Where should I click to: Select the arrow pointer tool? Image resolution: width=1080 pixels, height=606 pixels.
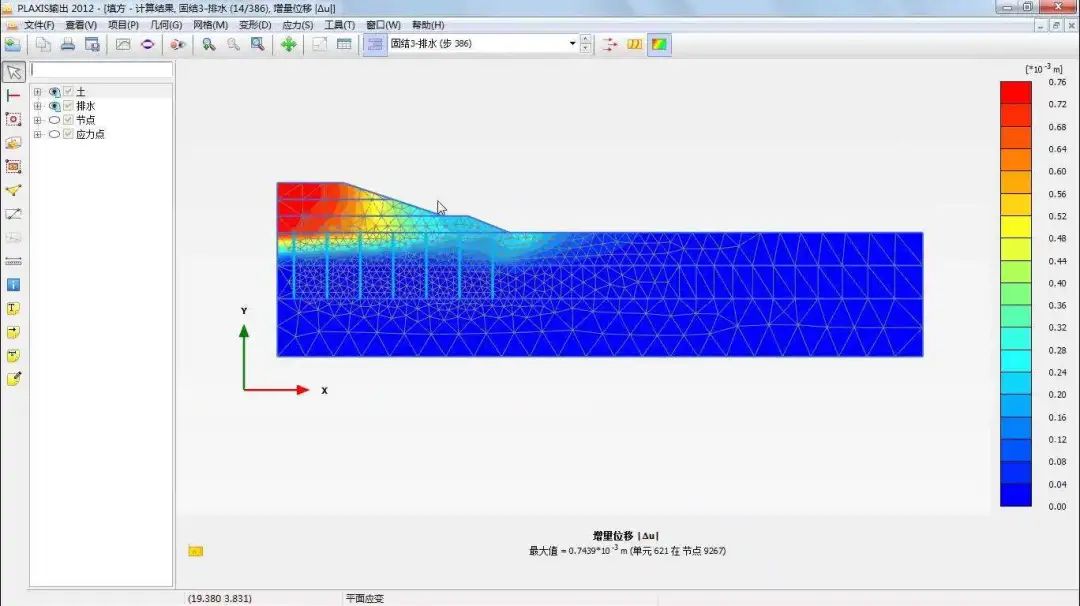tap(14, 72)
